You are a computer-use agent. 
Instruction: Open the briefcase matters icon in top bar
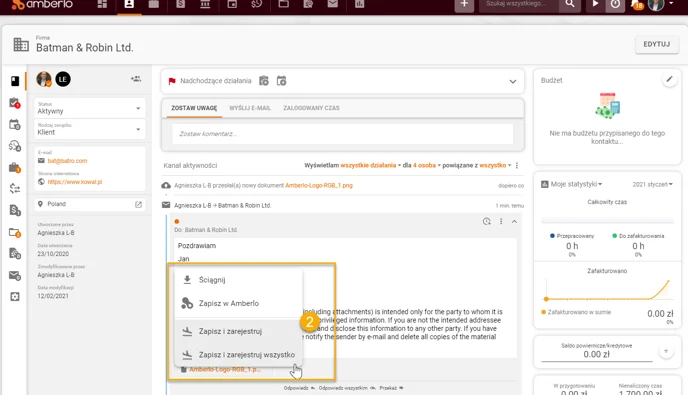pos(154,4)
